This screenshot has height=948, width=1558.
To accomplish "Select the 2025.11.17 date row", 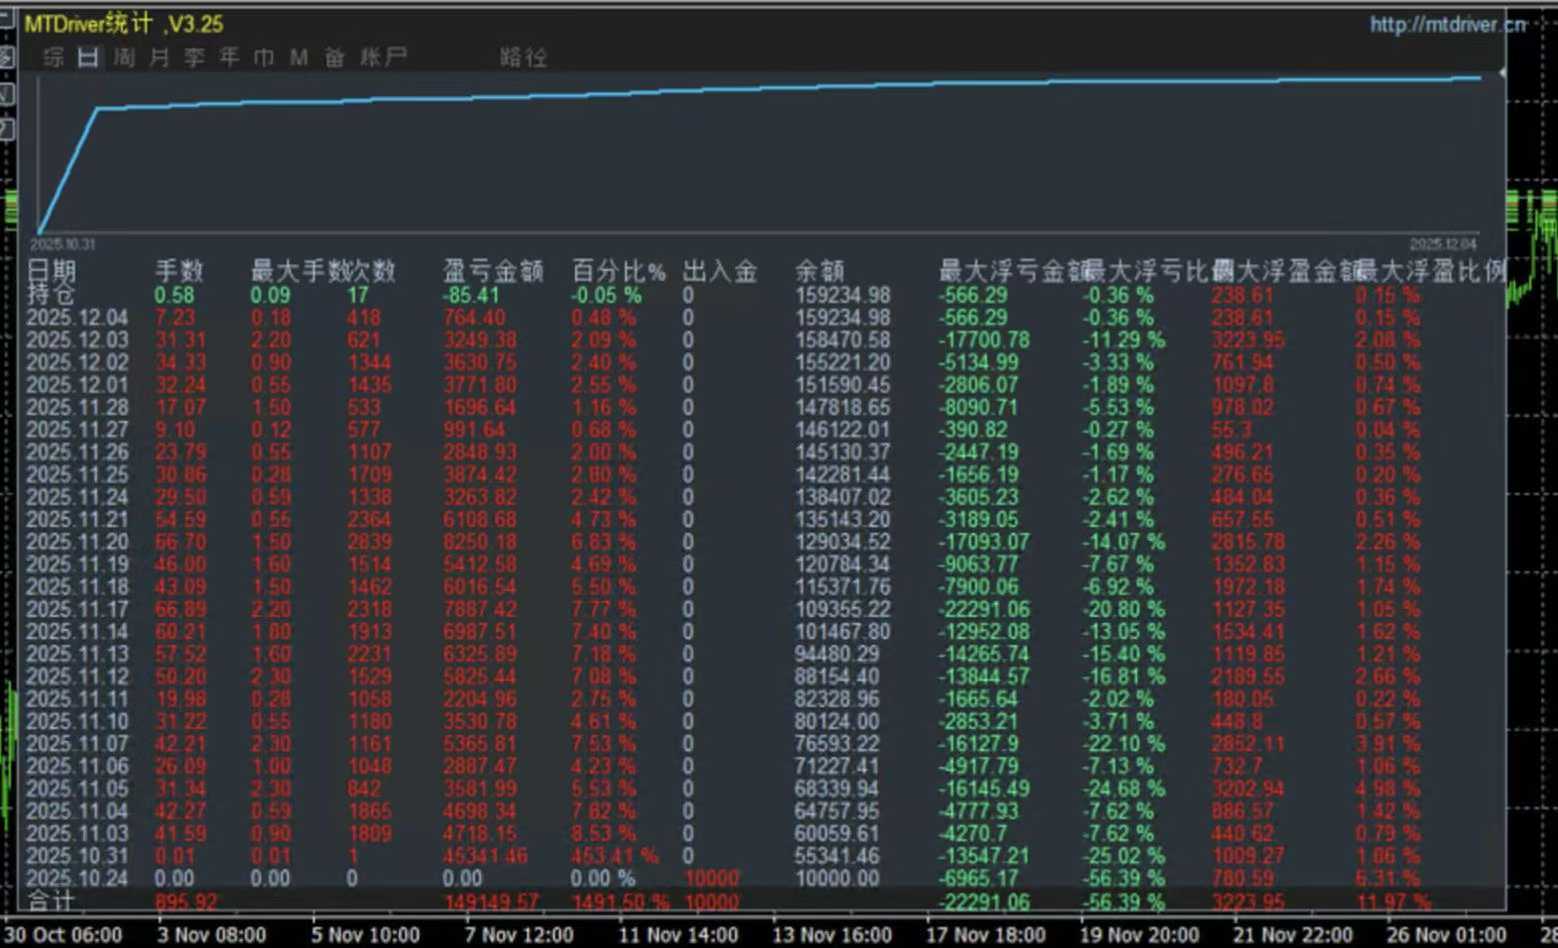I will click(77, 610).
